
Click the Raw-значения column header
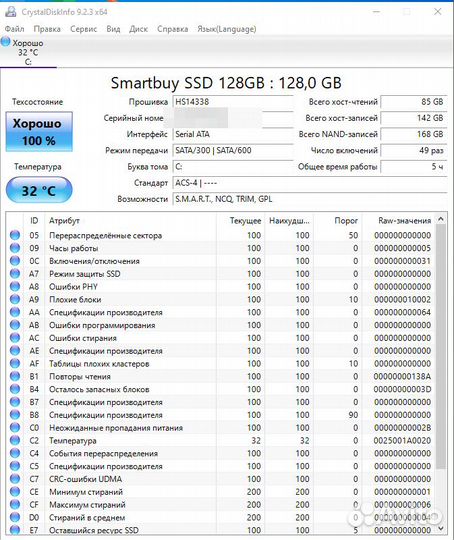pos(398,221)
